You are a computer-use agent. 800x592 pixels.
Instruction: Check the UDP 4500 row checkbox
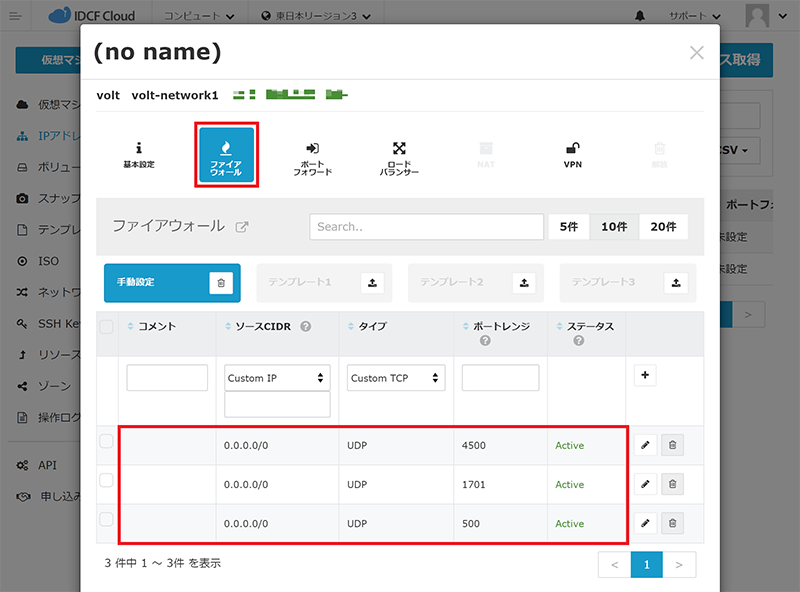click(107, 442)
